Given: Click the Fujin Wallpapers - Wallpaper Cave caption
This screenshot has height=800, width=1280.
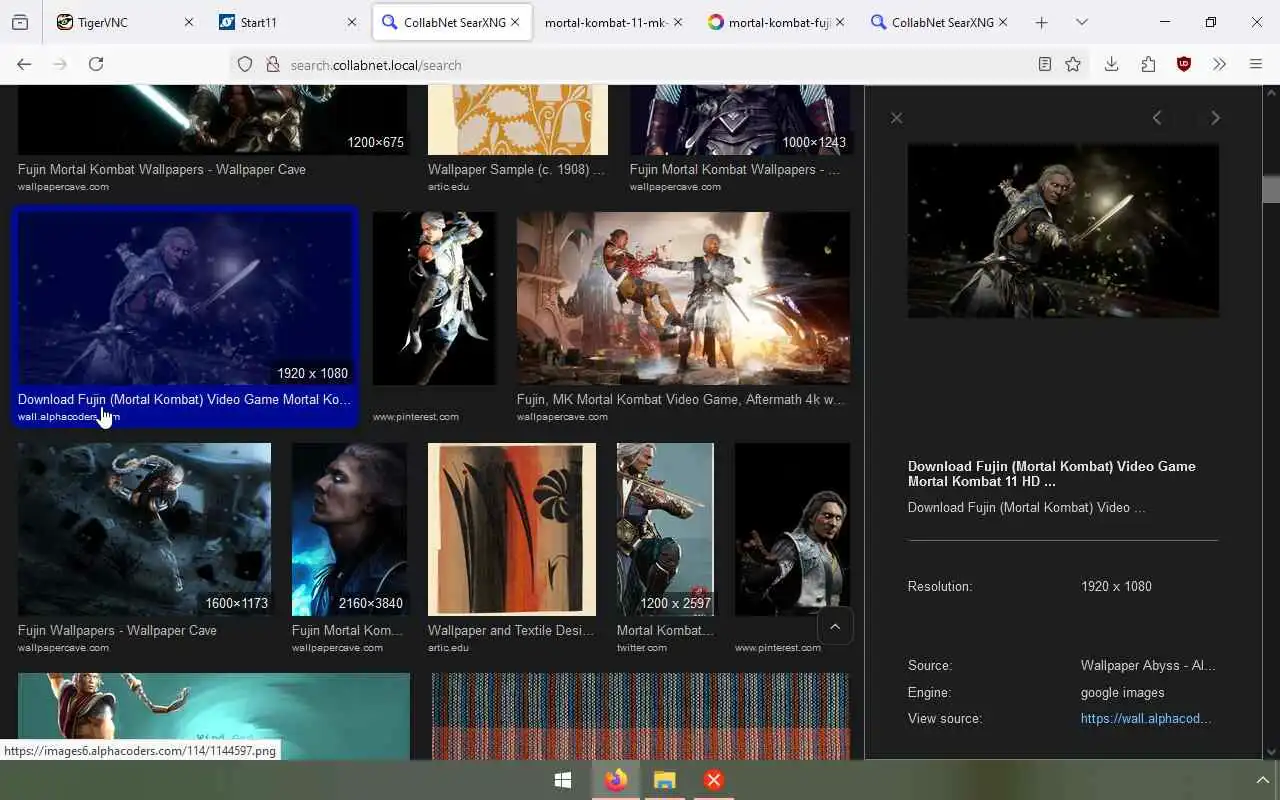Looking at the screenshot, I should coord(117,630).
